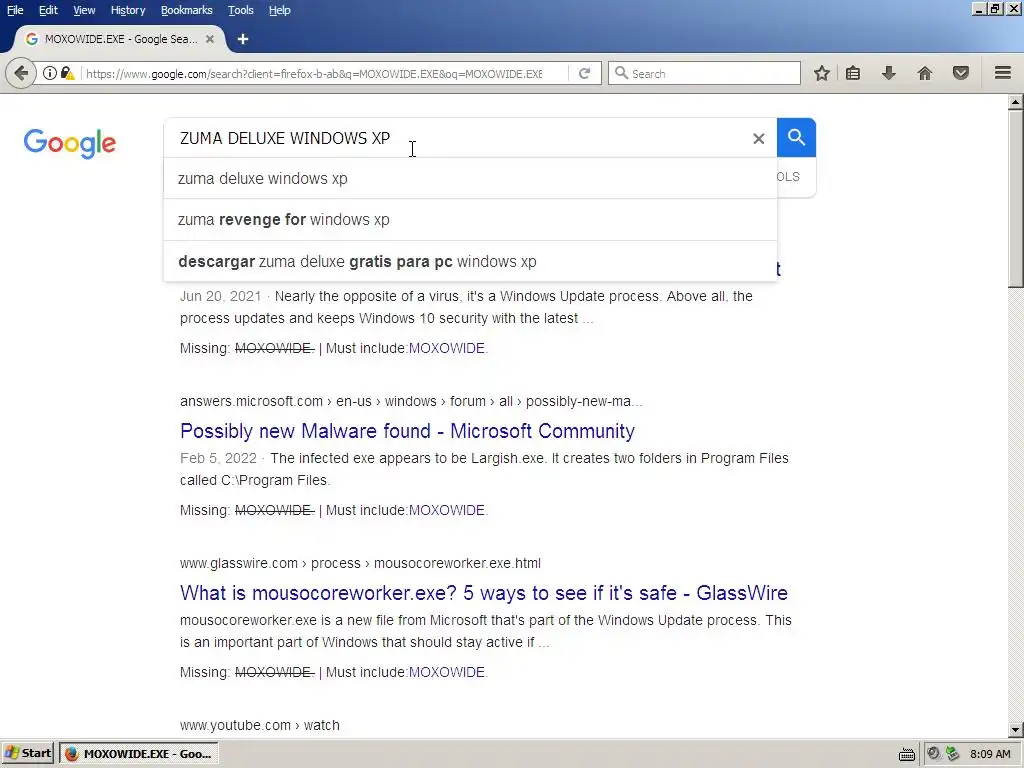
Task: Open the Bookmarks menu
Action: click(x=186, y=10)
